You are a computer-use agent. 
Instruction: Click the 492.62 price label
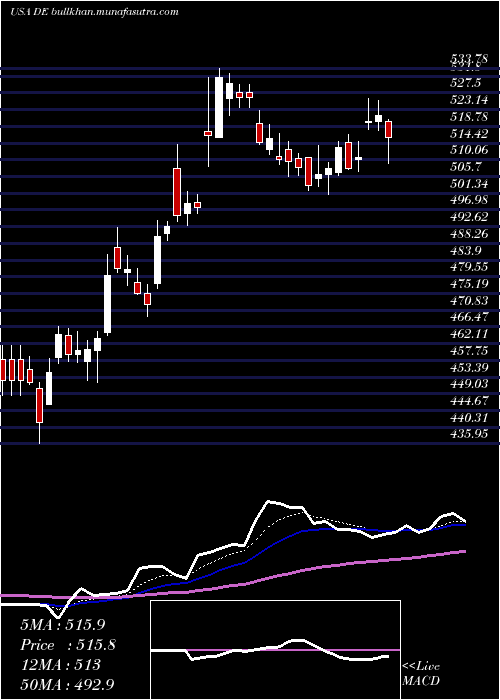469,217
